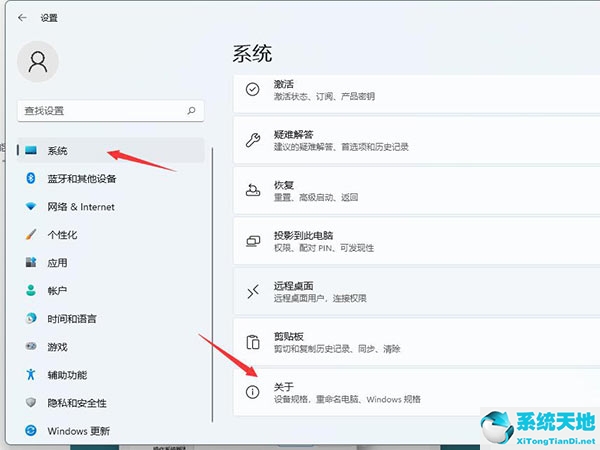Open the 远程桌面 title
This screenshot has width=600, height=450.
293,285
